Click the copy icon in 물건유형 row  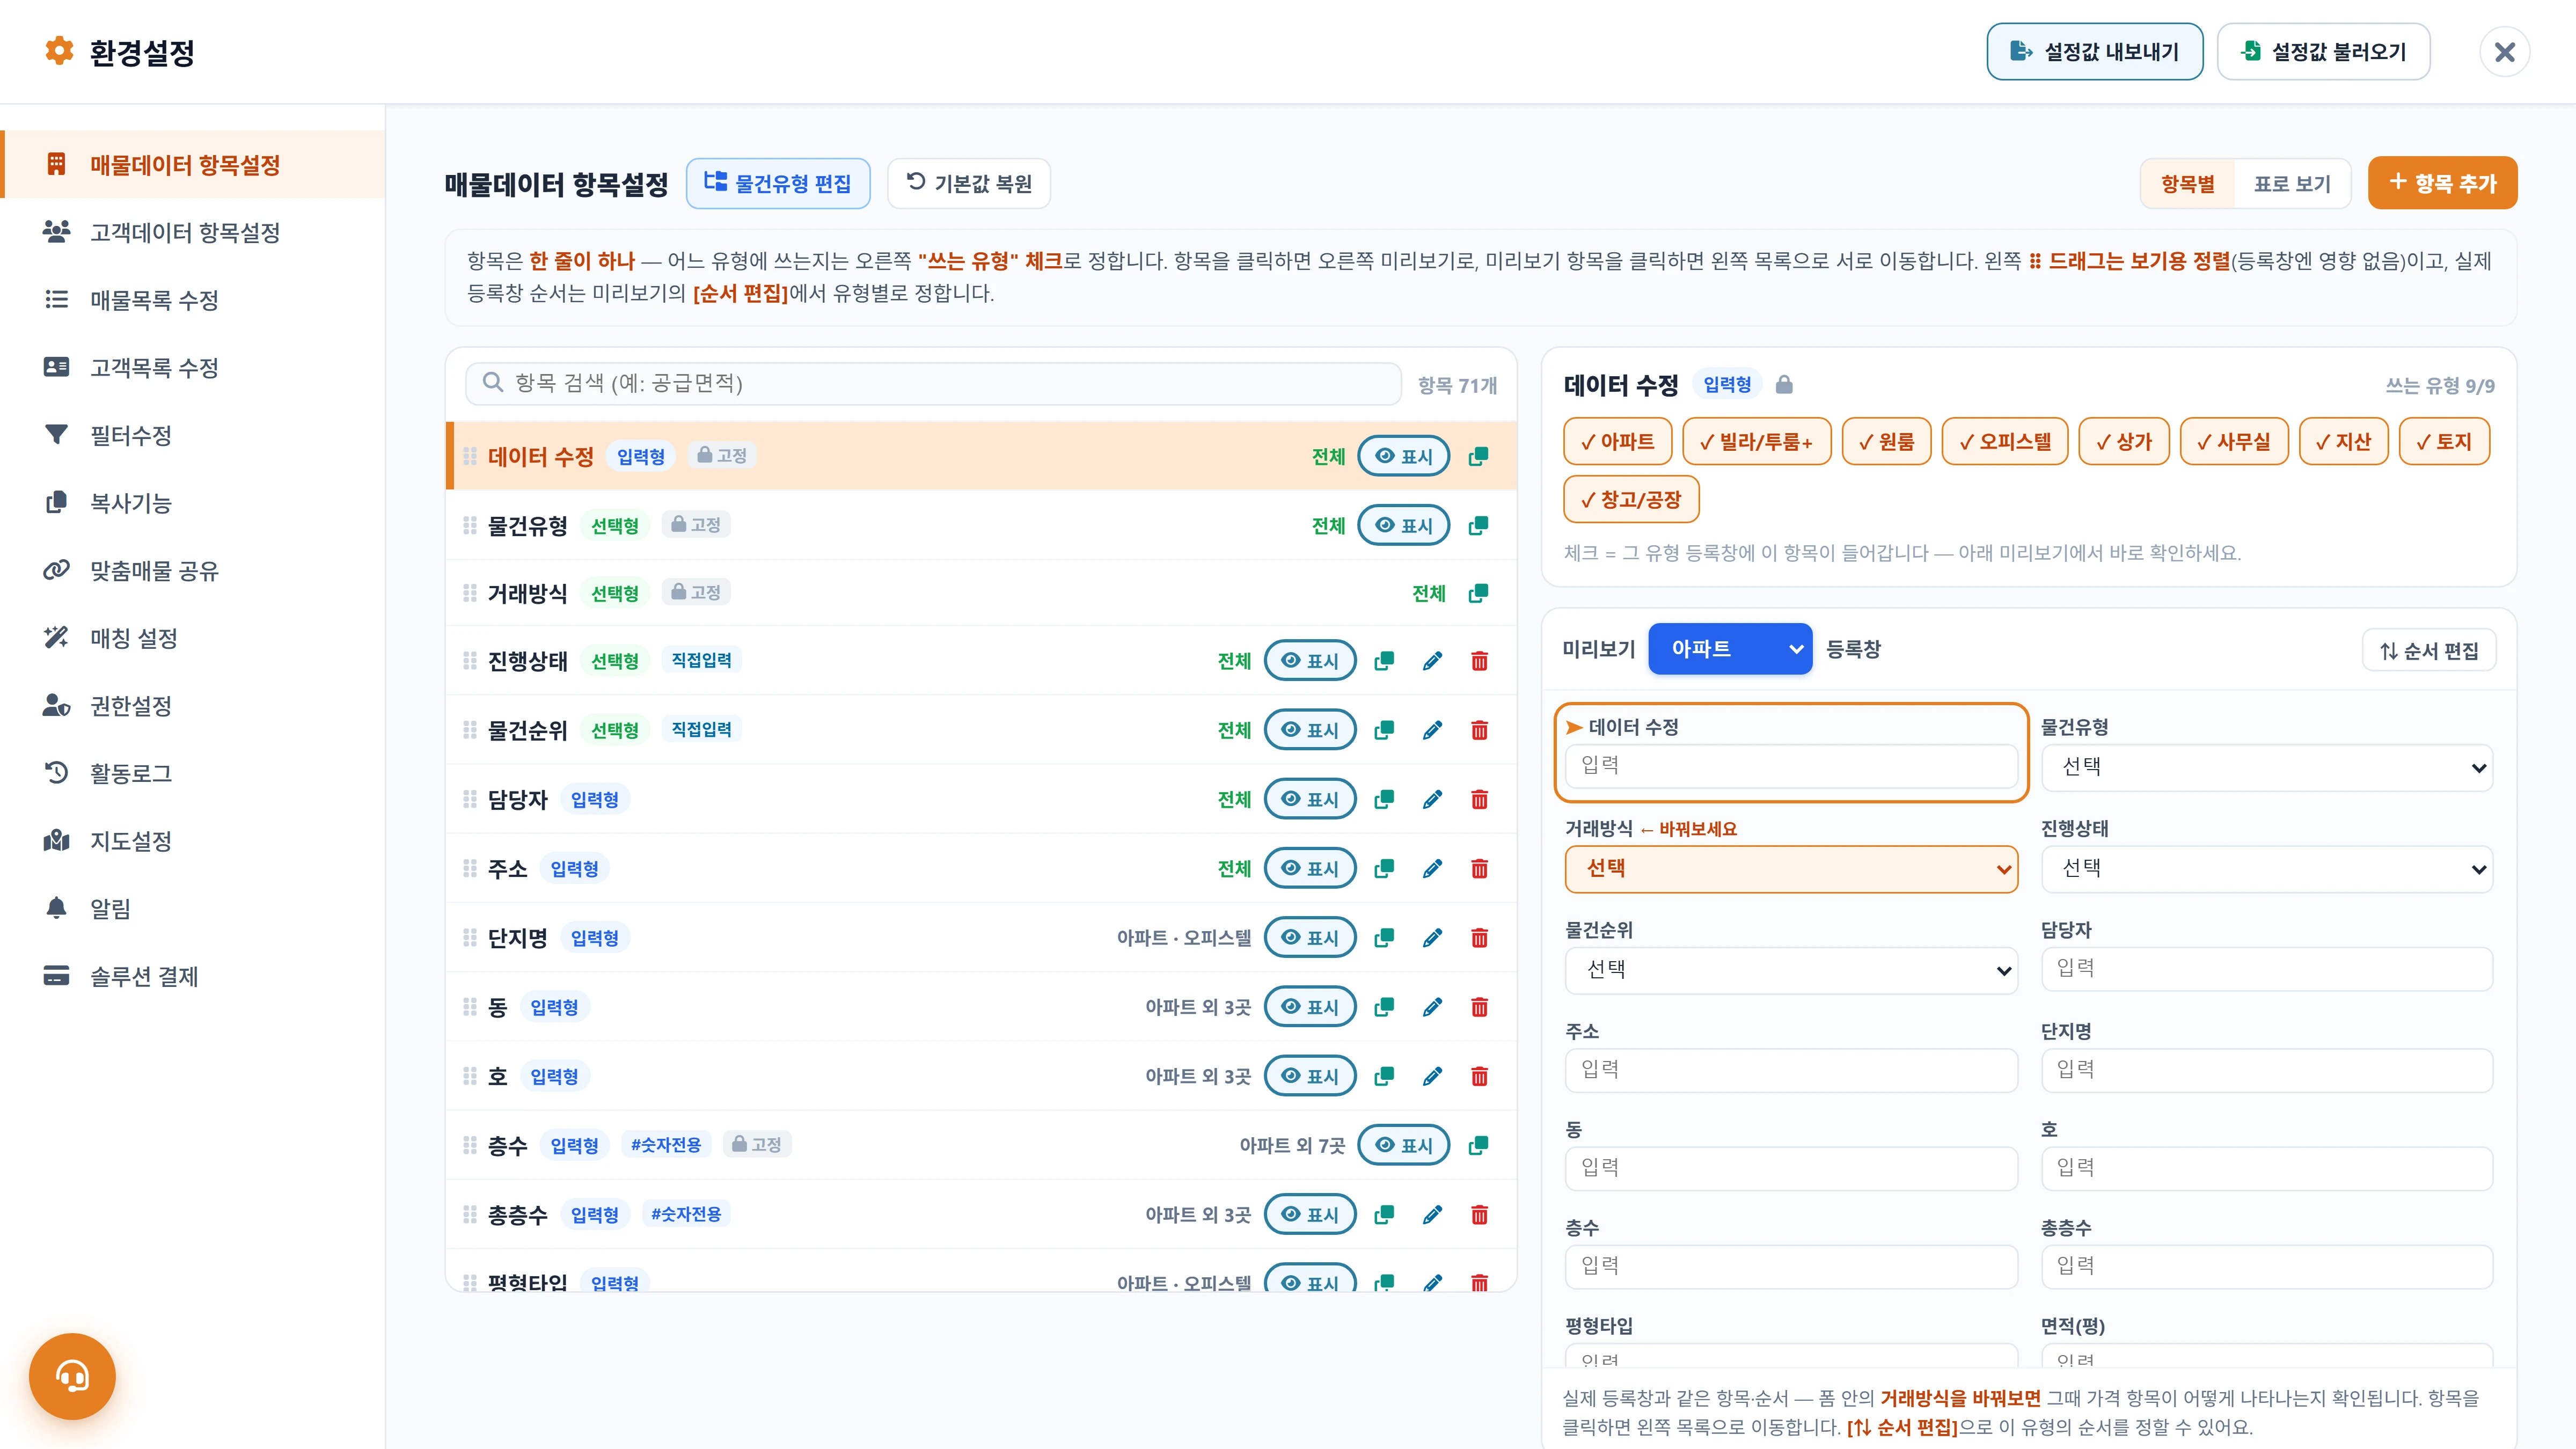coord(1478,525)
